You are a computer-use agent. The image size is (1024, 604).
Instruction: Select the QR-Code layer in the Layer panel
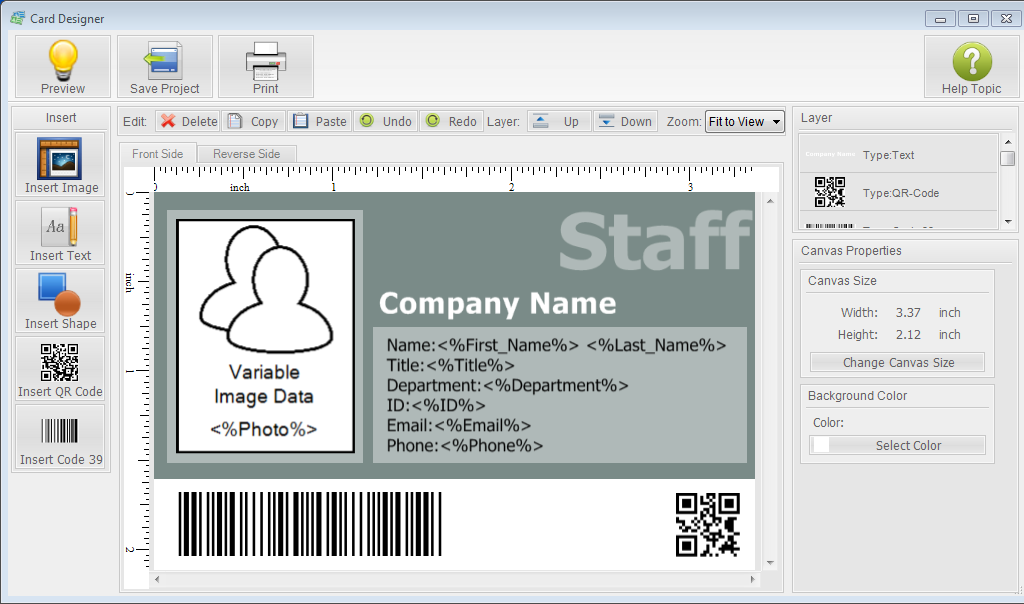900,192
